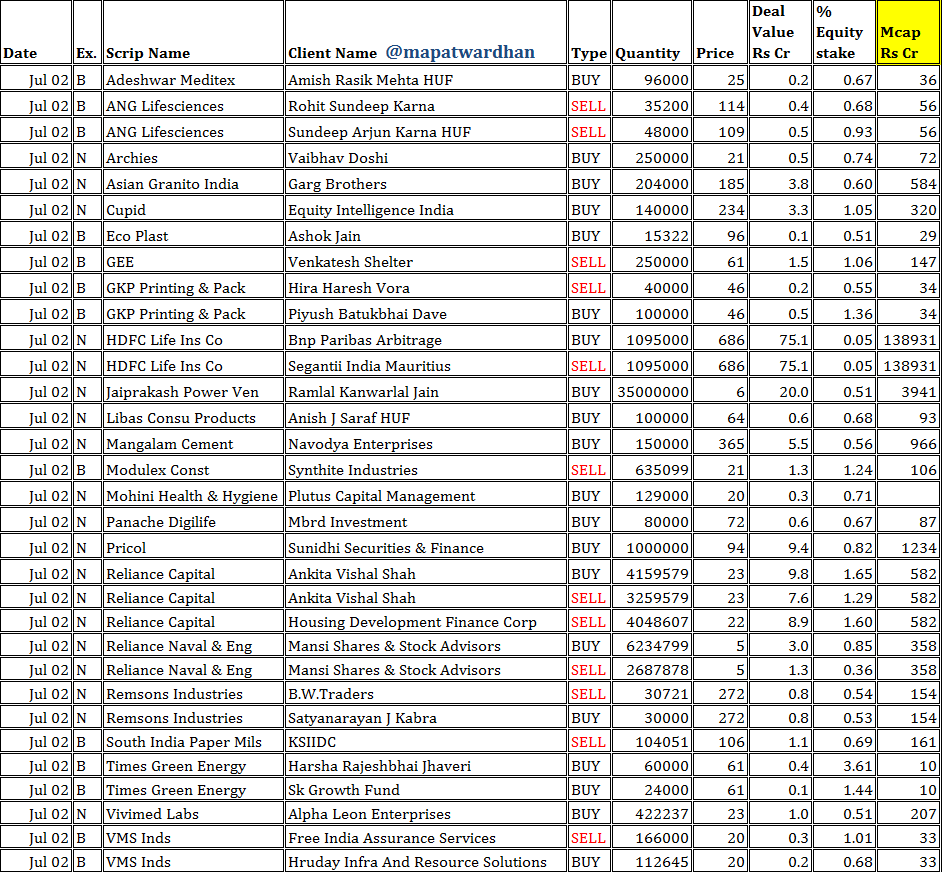Select Asian Granito India cell
942x872 pixels.
pyautogui.click(x=193, y=184)
